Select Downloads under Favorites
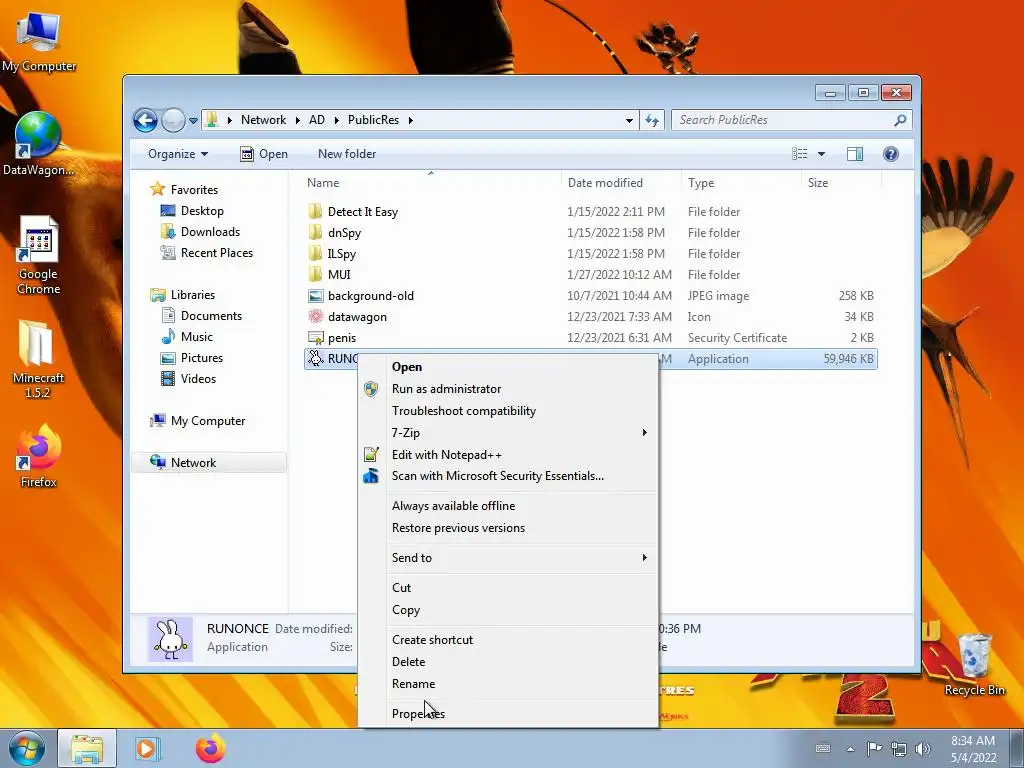 210,232
